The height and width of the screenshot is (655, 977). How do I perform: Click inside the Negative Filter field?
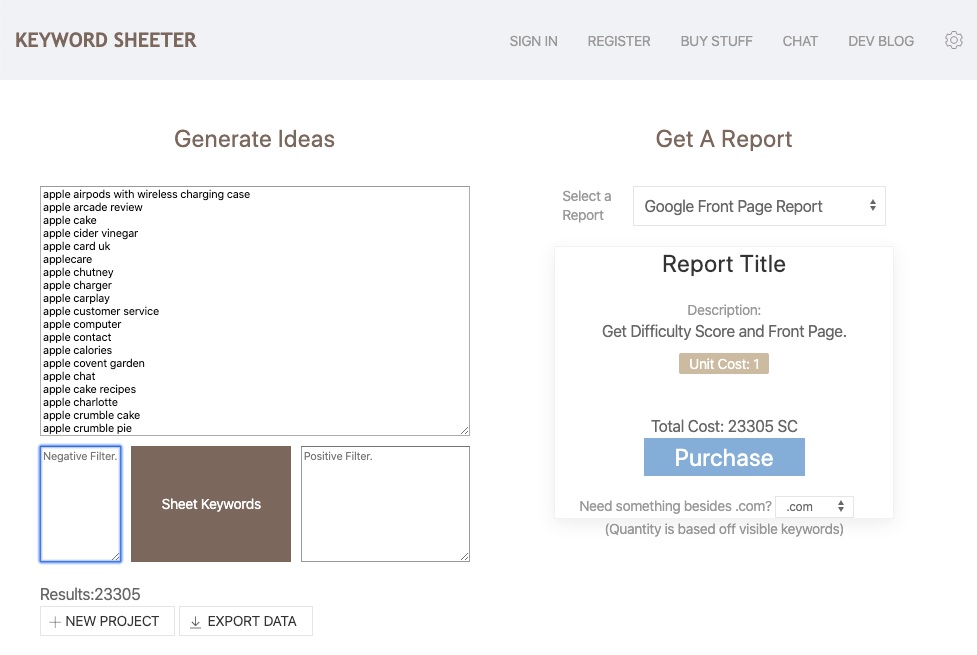pos(80,504)
